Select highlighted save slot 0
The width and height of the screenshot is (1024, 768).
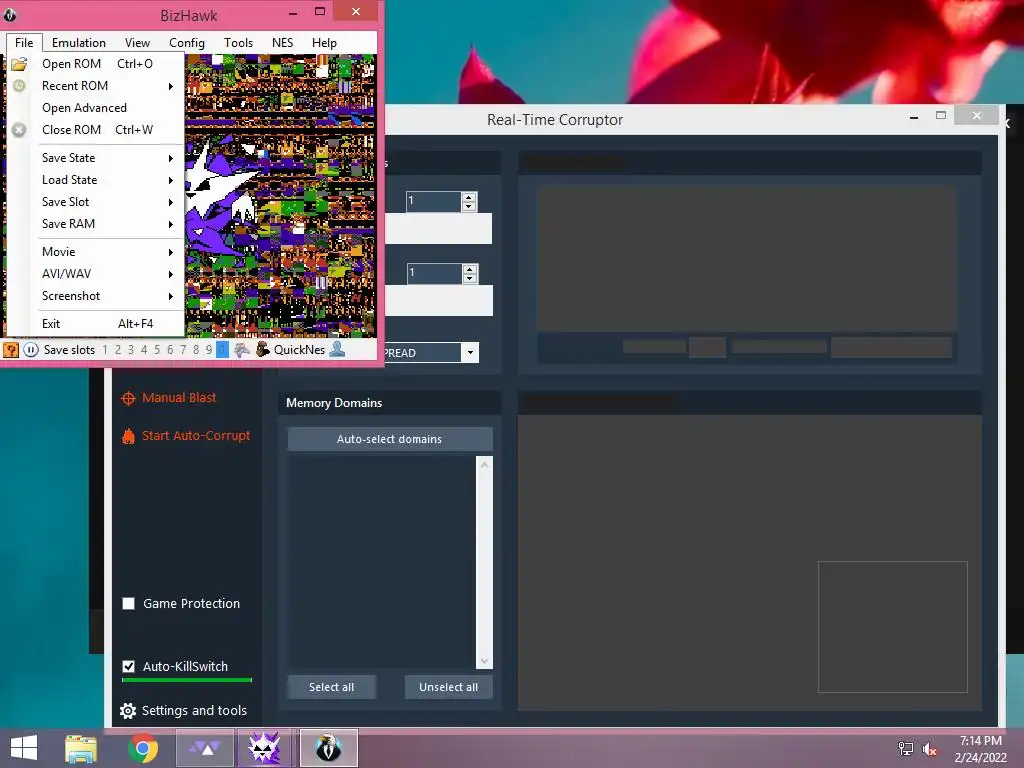coord(222,350)
